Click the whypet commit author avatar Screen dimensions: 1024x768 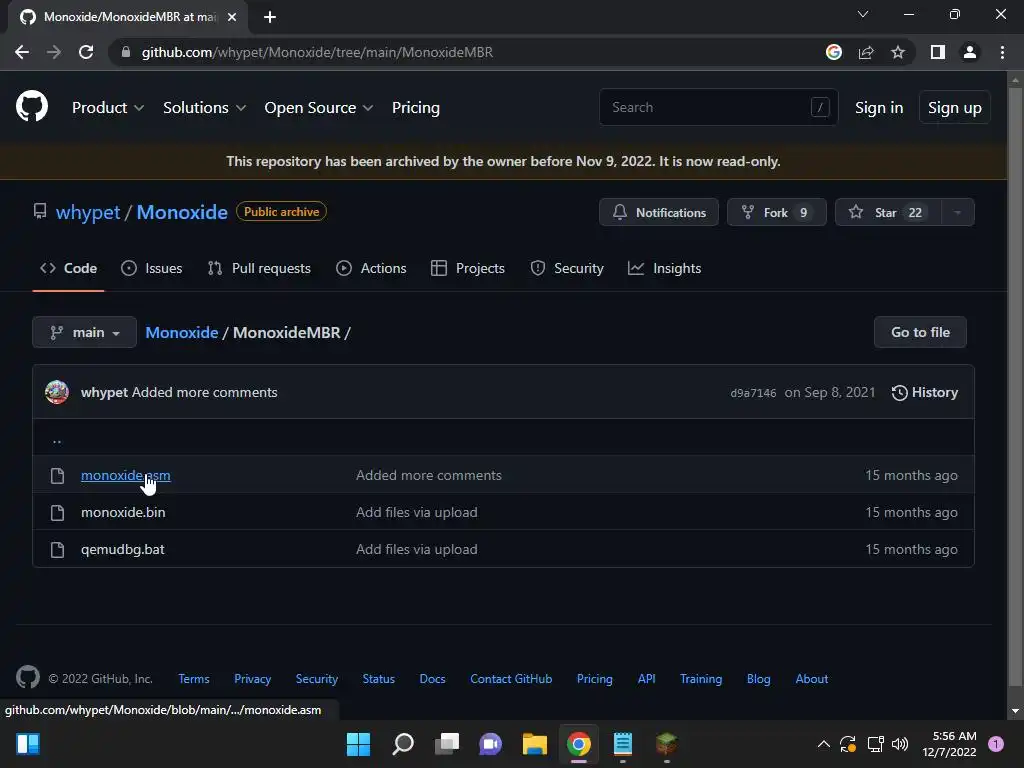[57, 392]
